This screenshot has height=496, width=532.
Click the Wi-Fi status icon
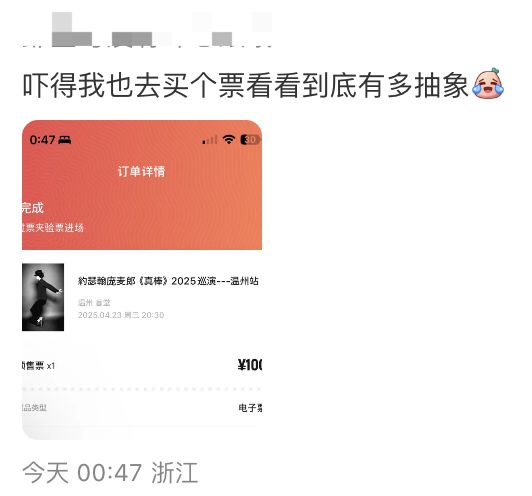[229, 139]
